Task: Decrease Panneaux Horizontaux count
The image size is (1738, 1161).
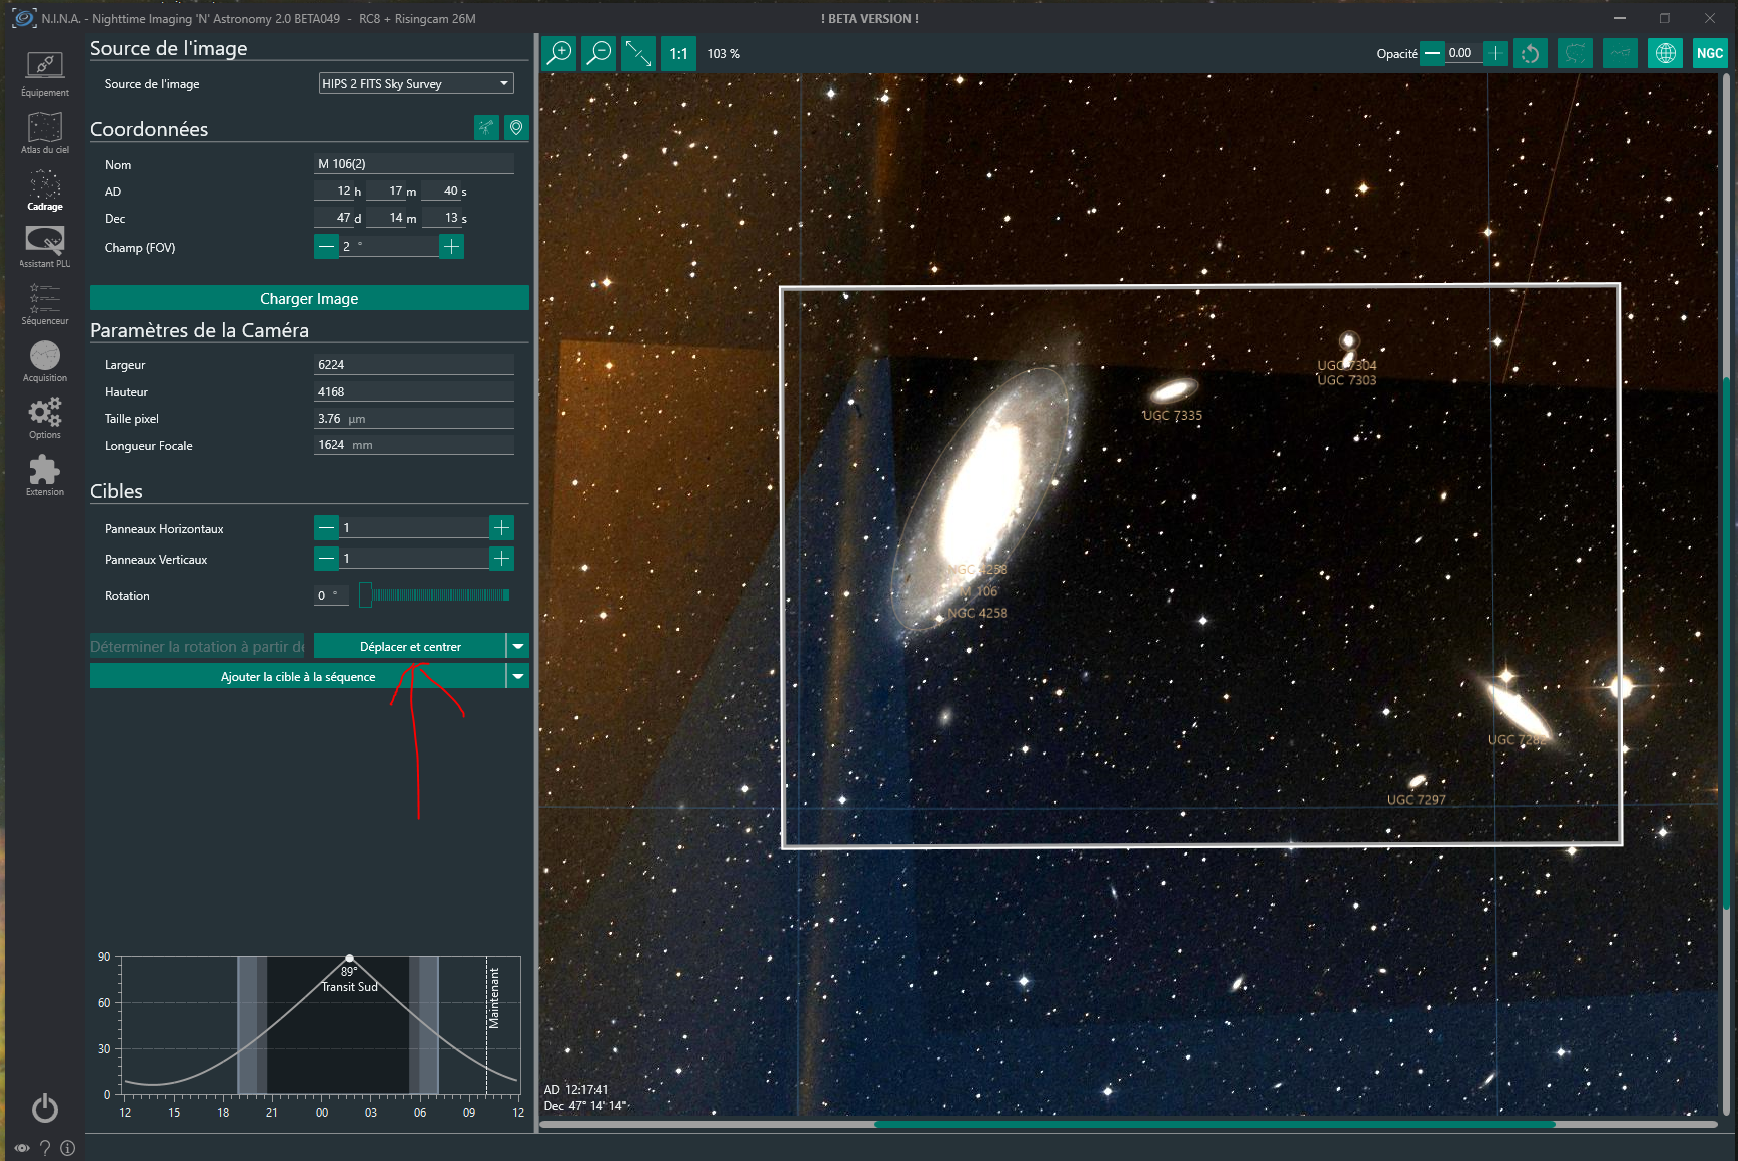Action: (326, 527)
